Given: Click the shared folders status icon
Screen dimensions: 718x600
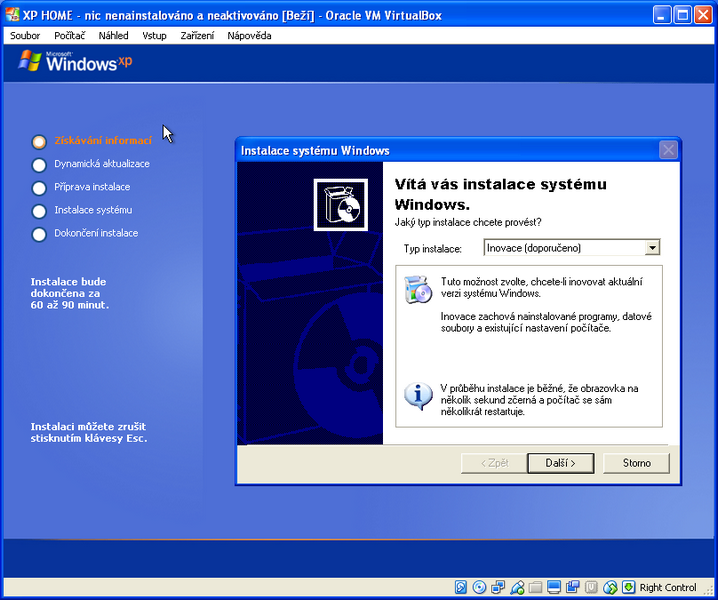Looking at the screenshot, I should [535, 587].
